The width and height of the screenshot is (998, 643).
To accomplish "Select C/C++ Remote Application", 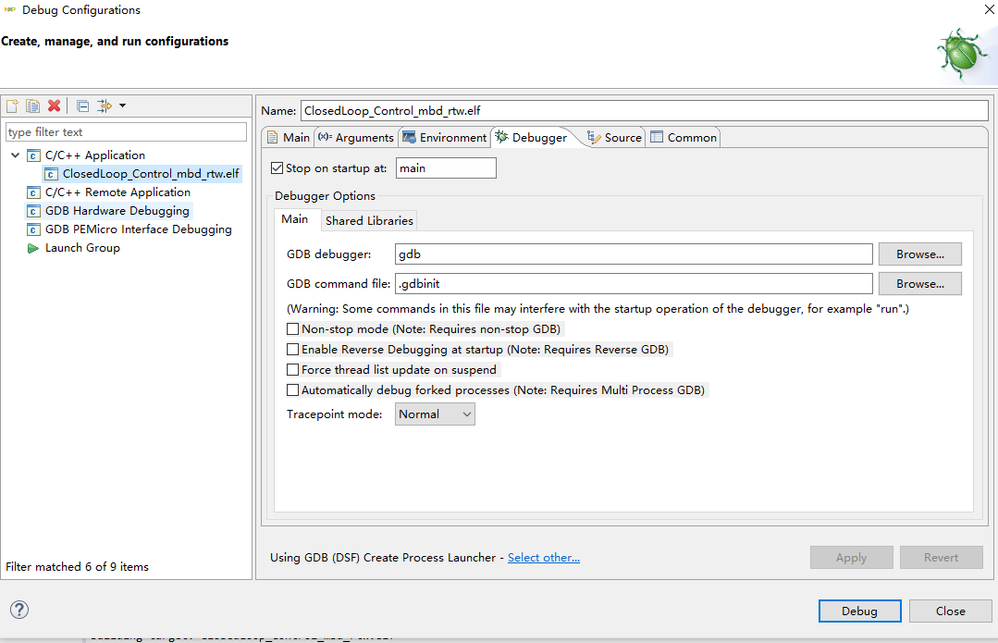I will pyautogui.click(x=117, y=192).
